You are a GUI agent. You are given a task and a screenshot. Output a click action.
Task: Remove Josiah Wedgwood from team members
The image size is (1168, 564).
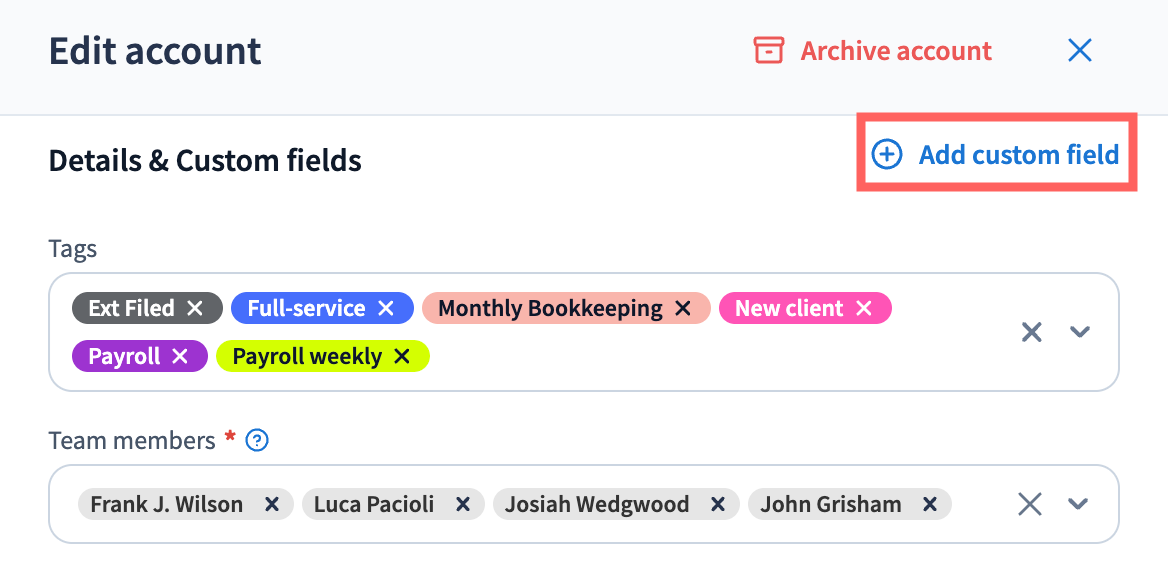[717, 504]
